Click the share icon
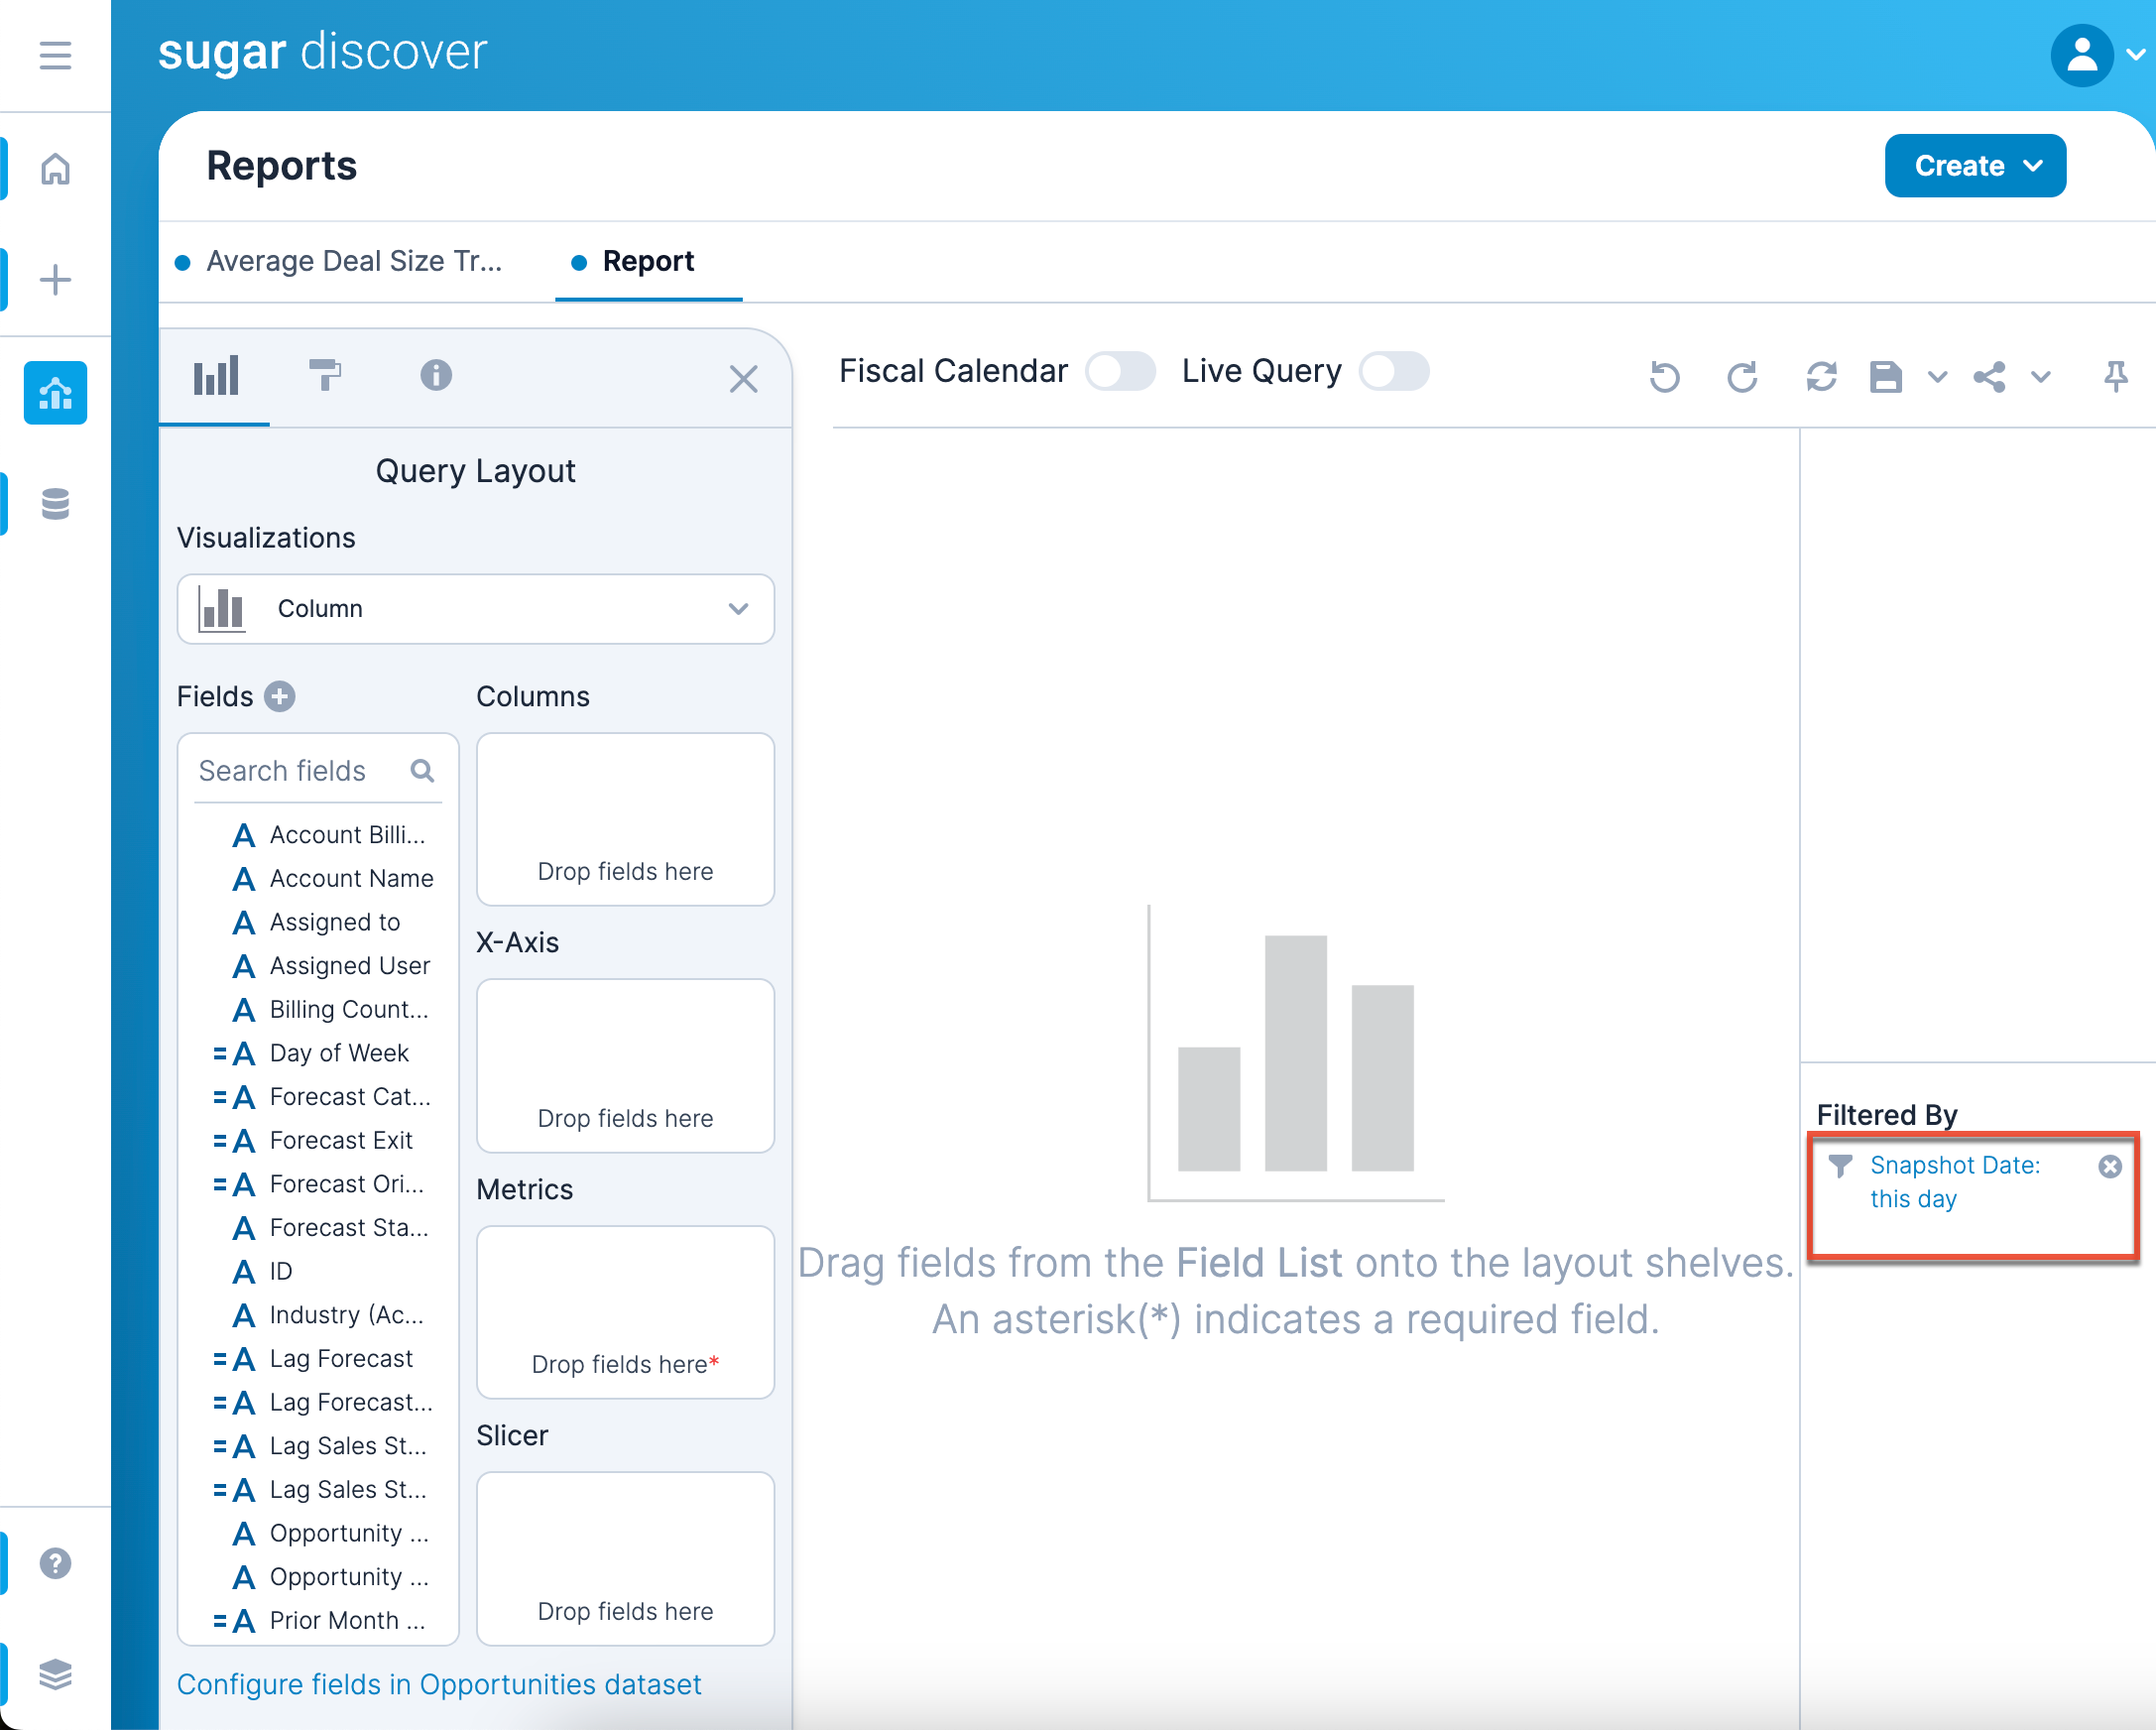This screenshot has width=2156, height=1730. click(1989, 377)
